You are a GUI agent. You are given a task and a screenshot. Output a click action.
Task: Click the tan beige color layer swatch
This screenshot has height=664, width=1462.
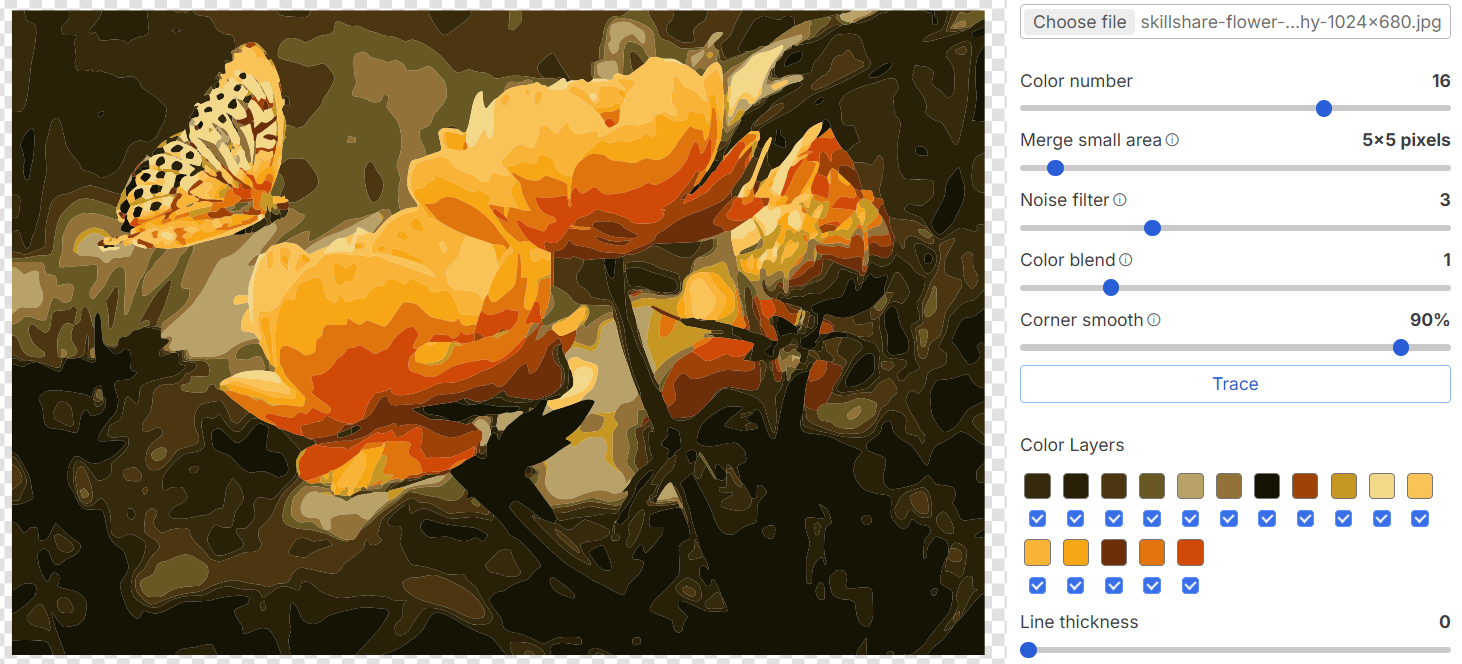[1190, 486]
